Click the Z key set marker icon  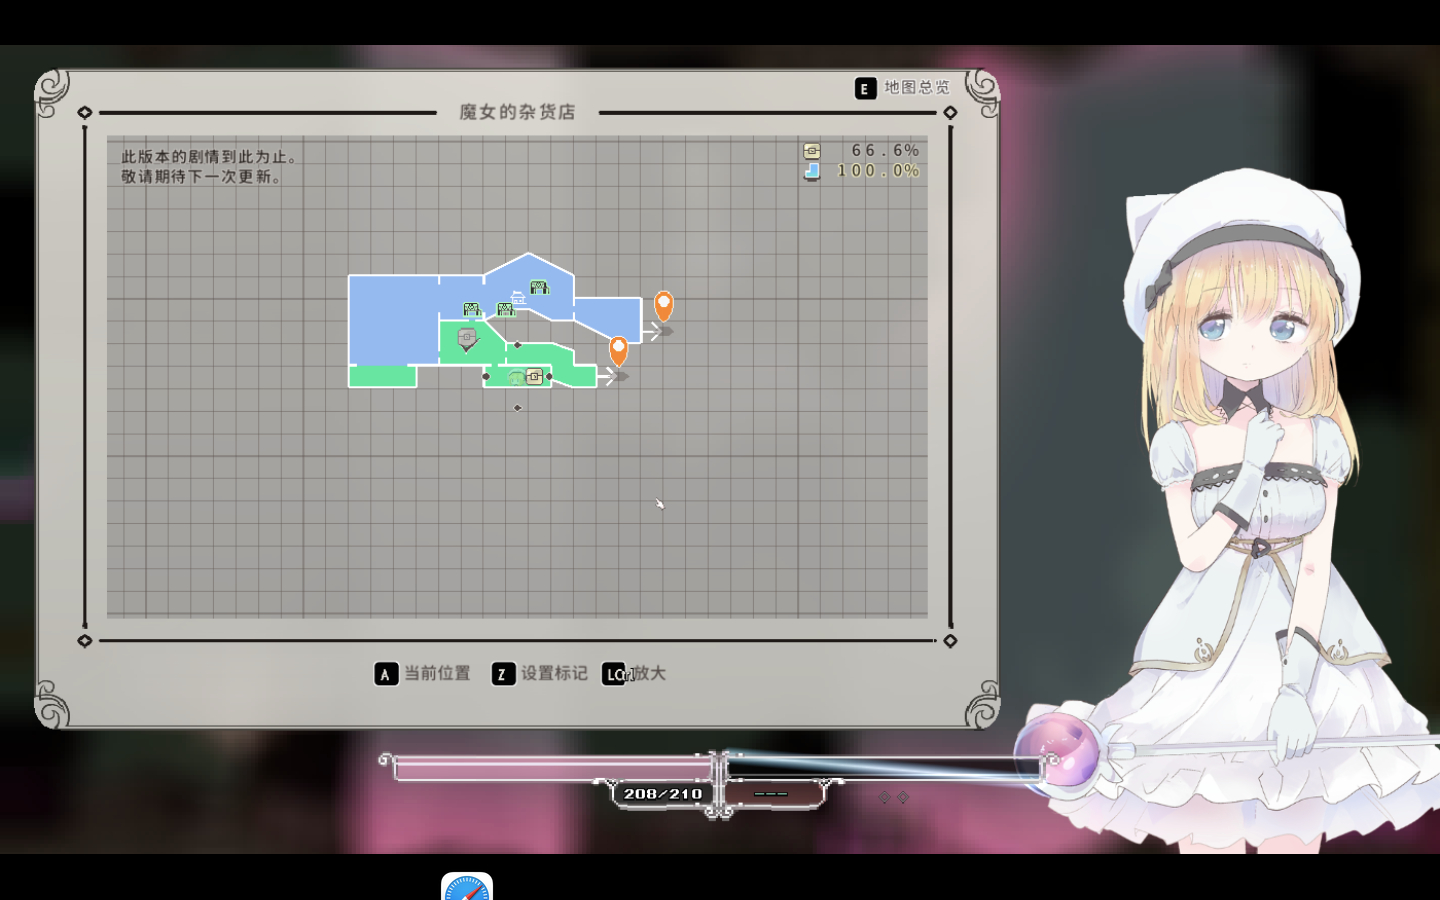(503, 674)
